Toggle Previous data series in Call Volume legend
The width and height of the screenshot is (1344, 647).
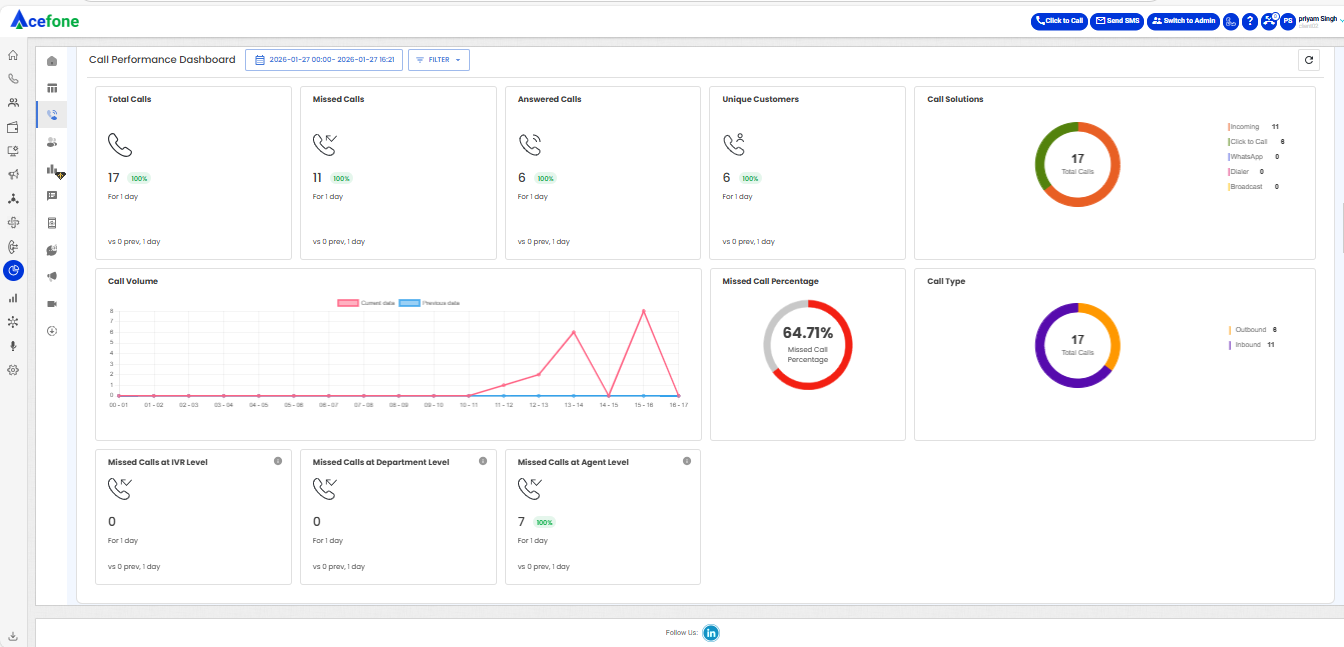coord(429,302)
